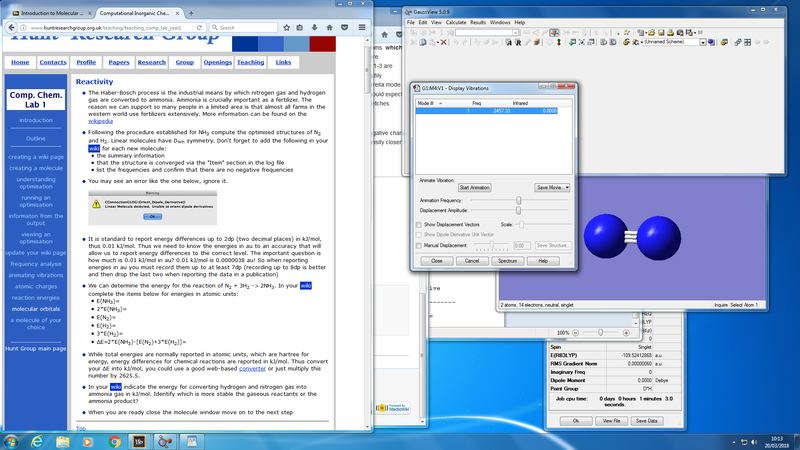Screen dimensions: 800x450
Task: Go back using the Firefox back arrow
Action: (x=11, y=28)
